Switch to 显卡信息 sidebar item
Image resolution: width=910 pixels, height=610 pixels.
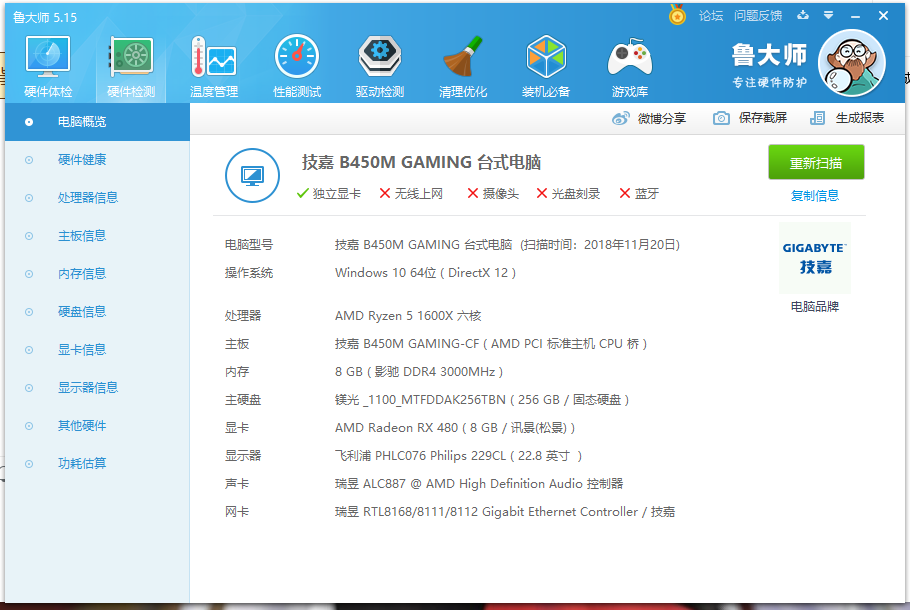pyautogui.click(x=81, y=350)
